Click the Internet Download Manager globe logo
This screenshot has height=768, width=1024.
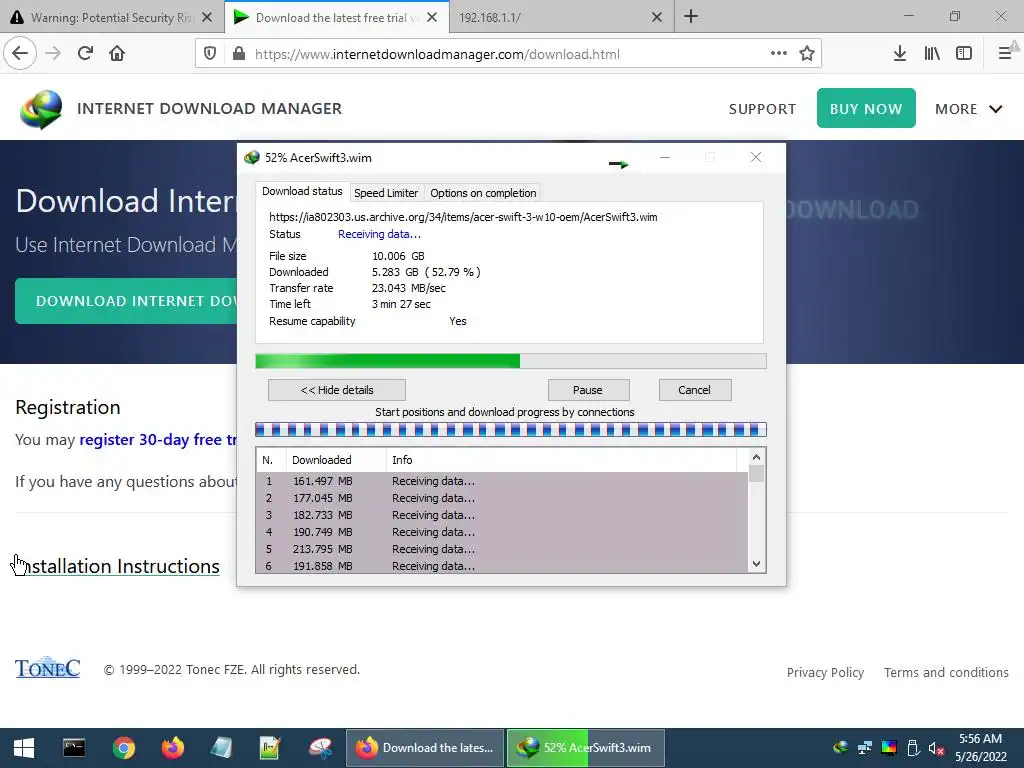pos(41,108)
